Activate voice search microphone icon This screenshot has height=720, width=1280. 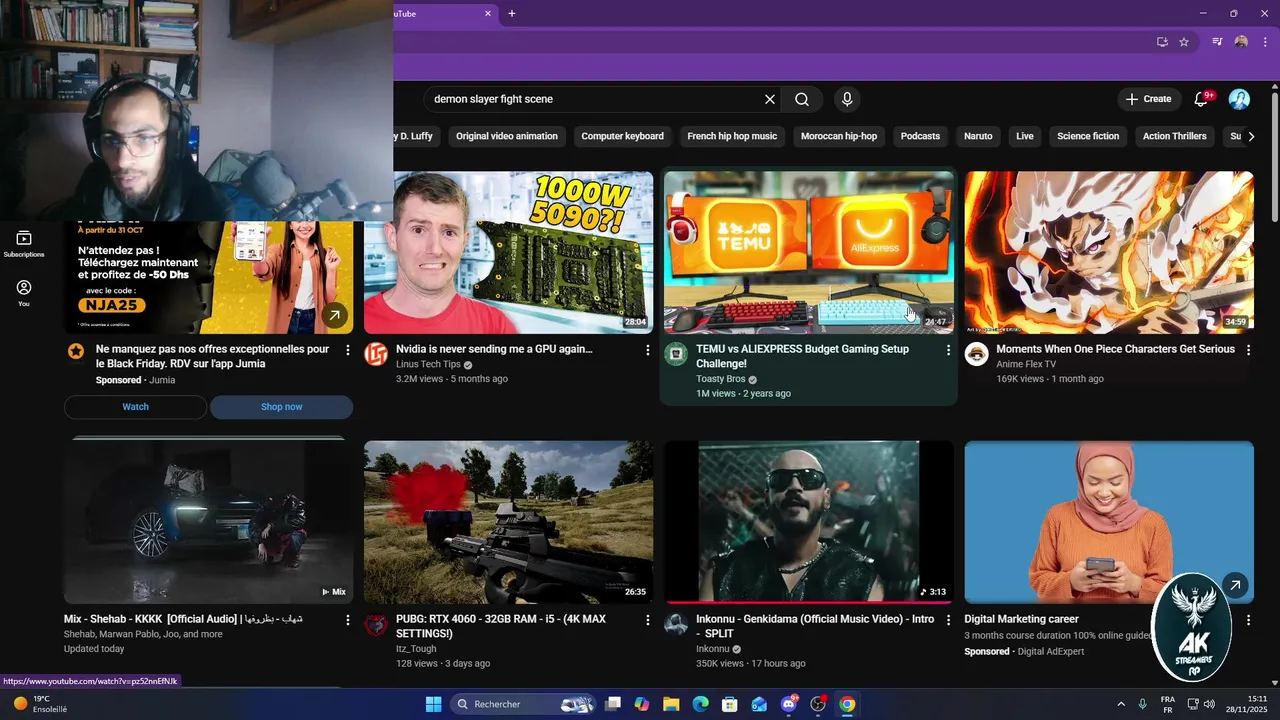pyautogui.click(x=847, y=99)
